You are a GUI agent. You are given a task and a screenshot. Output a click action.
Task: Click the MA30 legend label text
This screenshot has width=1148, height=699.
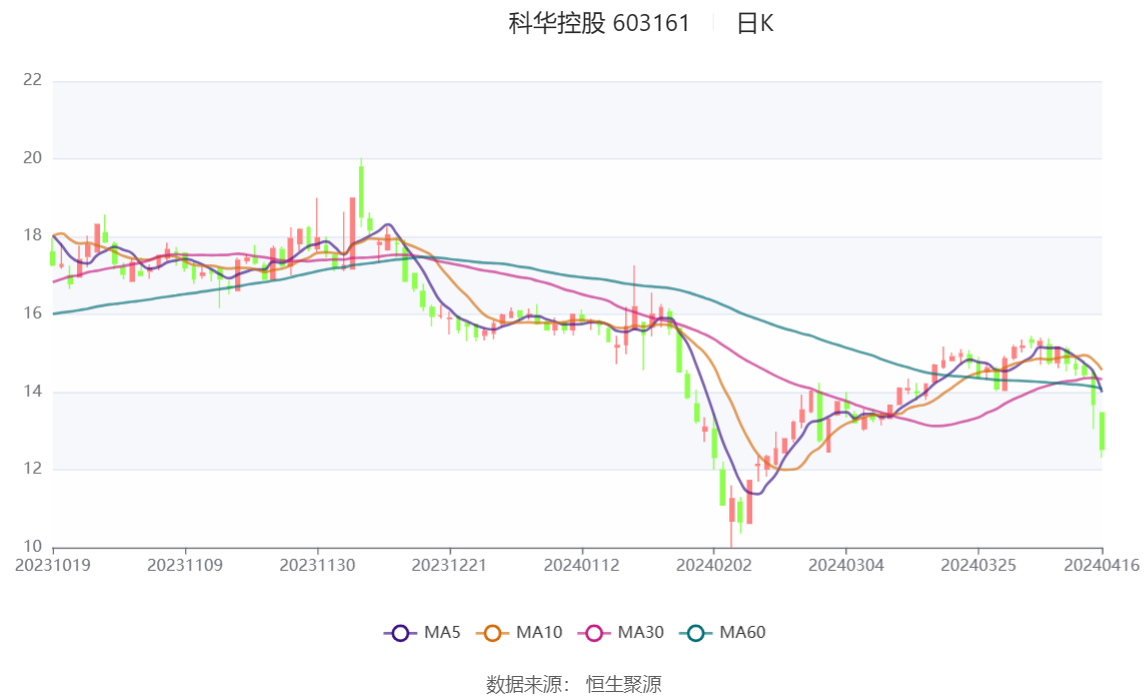641,632
